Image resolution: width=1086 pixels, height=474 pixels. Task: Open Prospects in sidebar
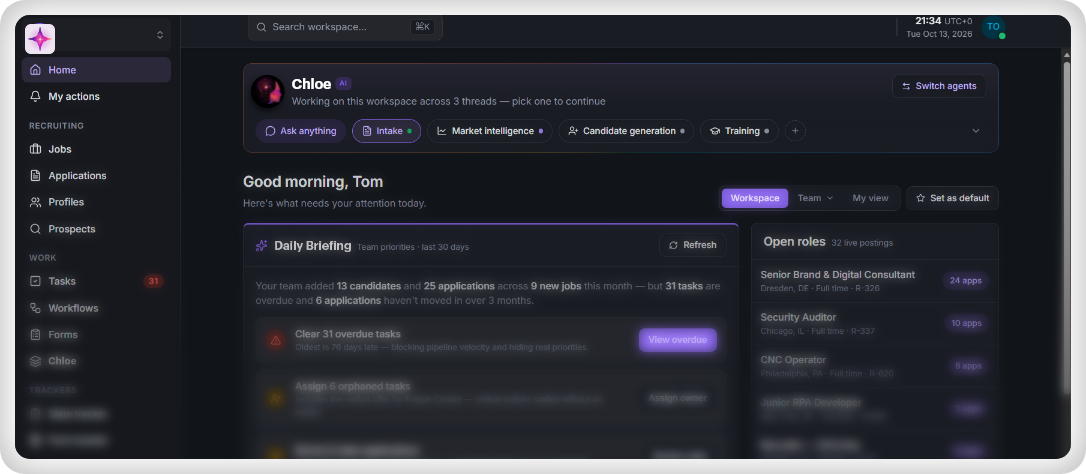click(96, 229)
